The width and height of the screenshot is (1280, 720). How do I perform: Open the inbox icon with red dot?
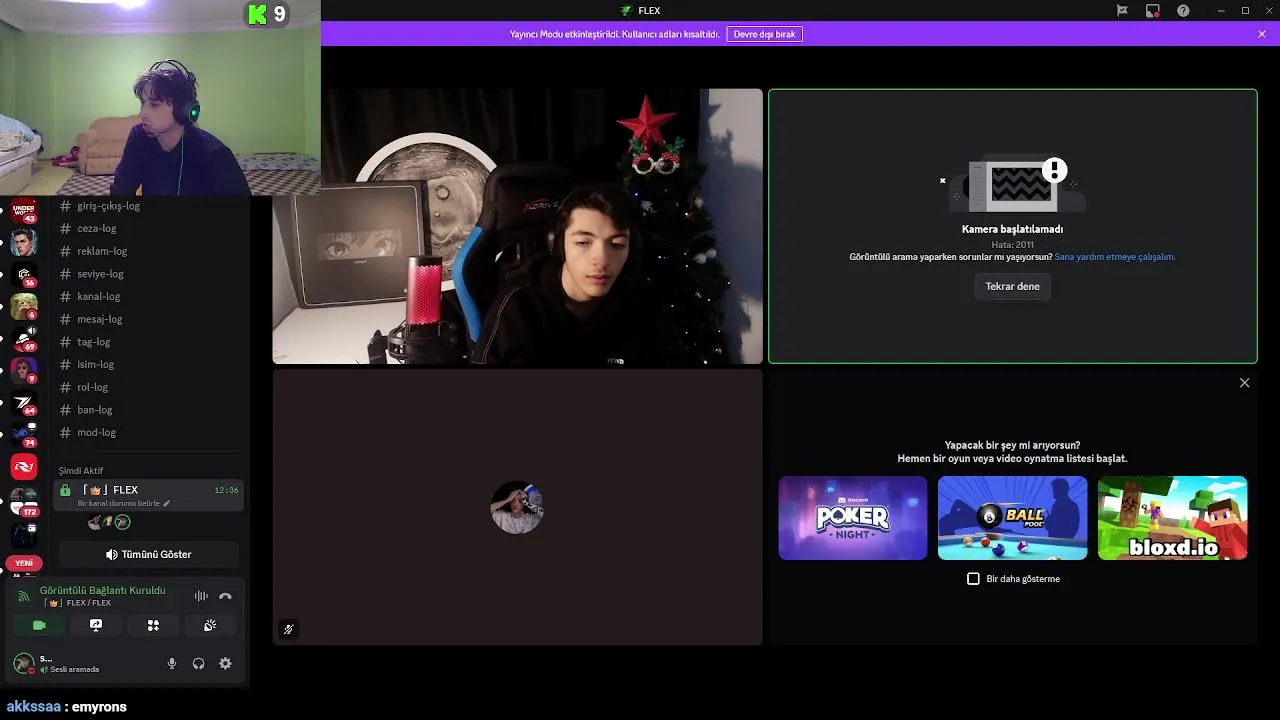[x=1153, y=10]
